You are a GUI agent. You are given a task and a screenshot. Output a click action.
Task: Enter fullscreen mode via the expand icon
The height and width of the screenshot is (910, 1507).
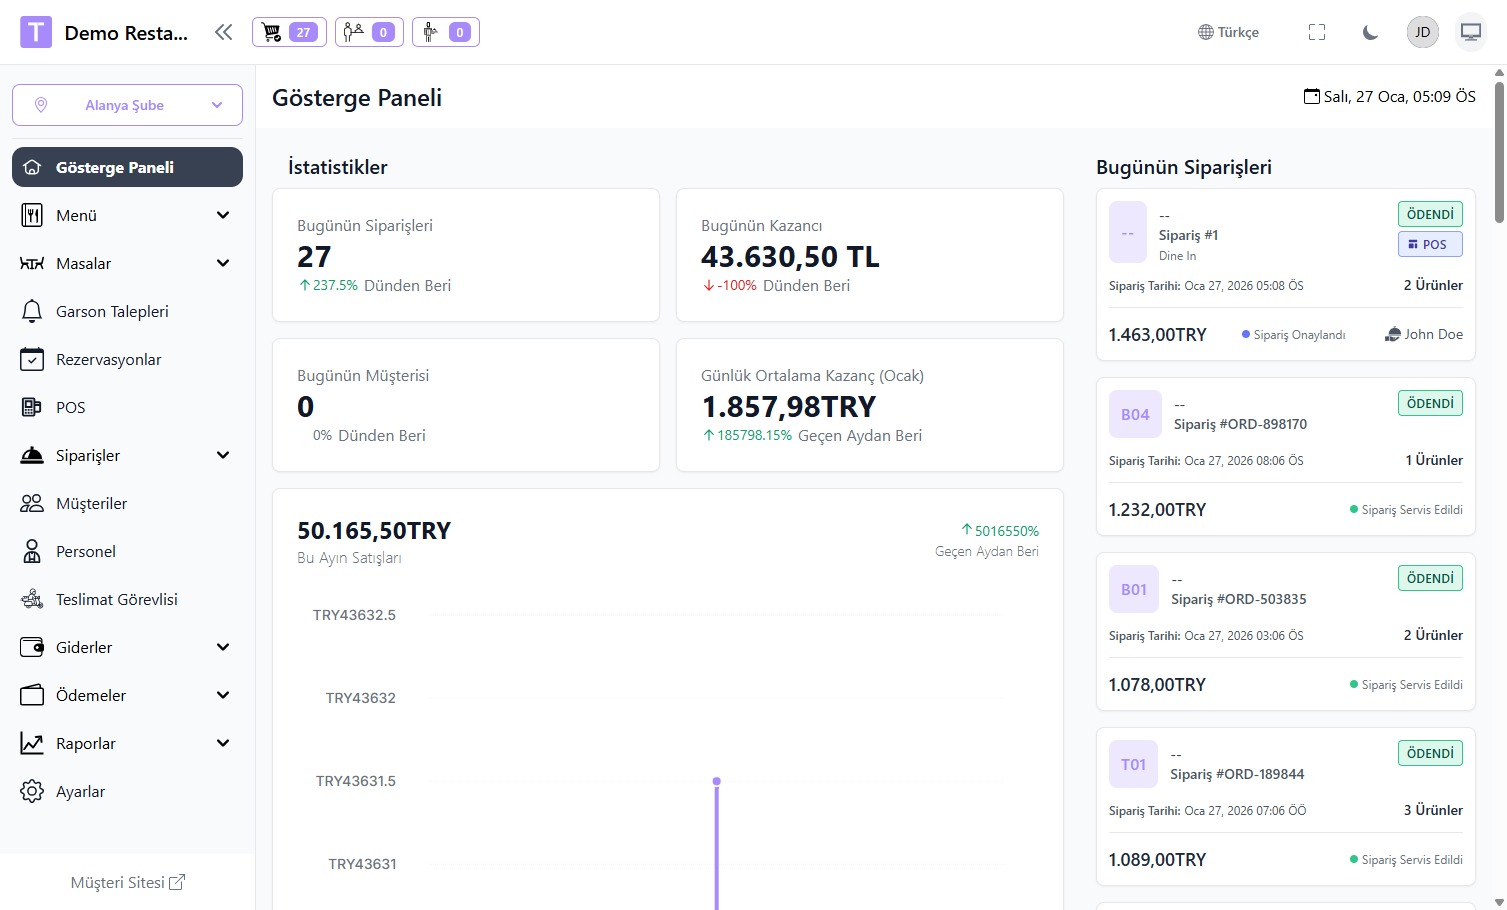[x=1317, y=32]
